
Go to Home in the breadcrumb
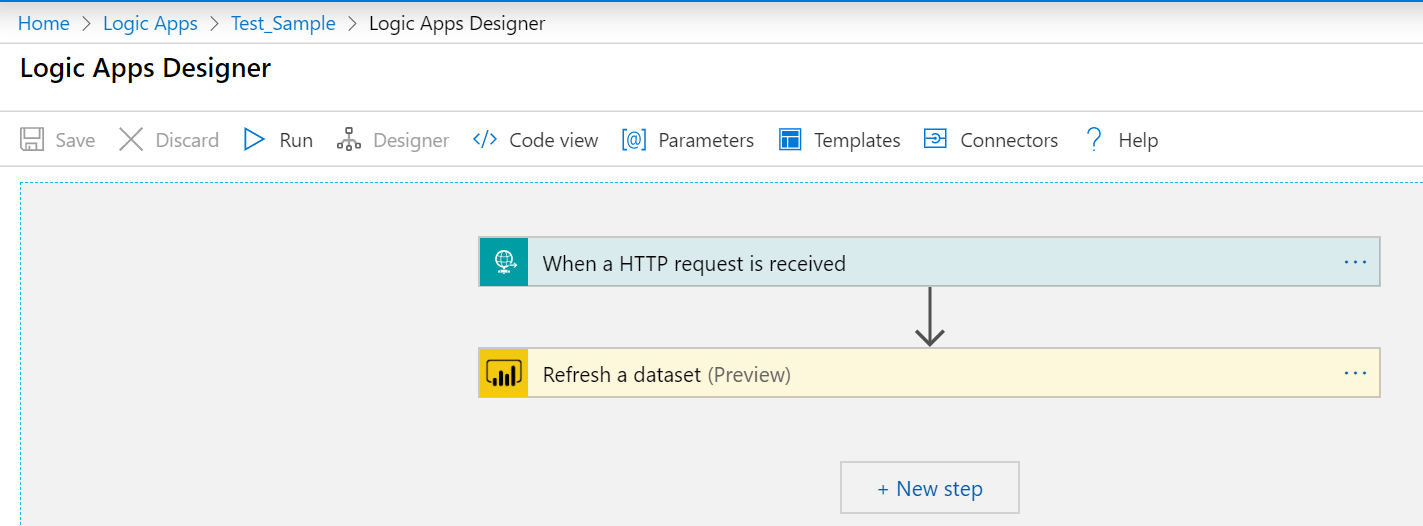(x=44, y=24)
